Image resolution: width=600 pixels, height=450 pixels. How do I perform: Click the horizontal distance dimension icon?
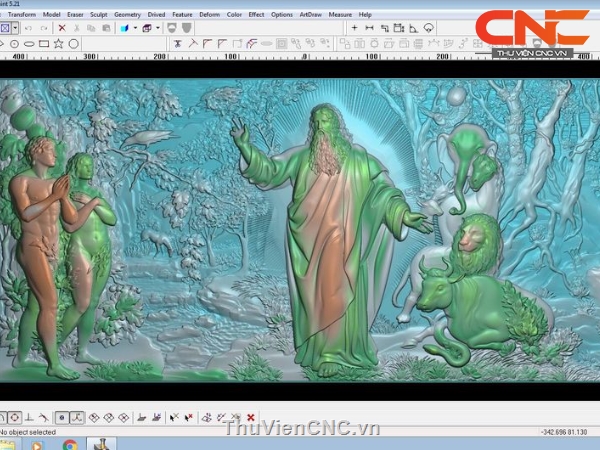pyautogui.click(x=369, y=28)
